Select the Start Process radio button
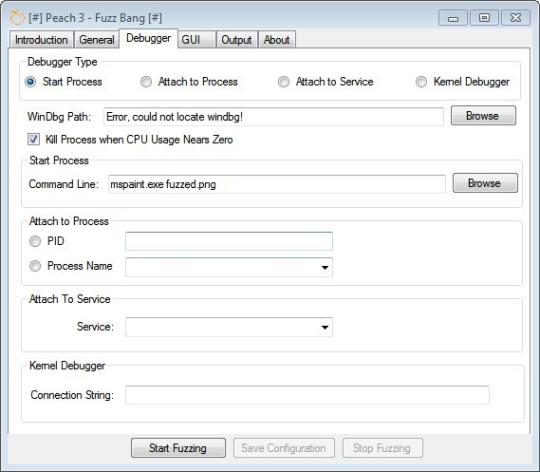The width and height of the screenshot is (540, 472). 31,82
